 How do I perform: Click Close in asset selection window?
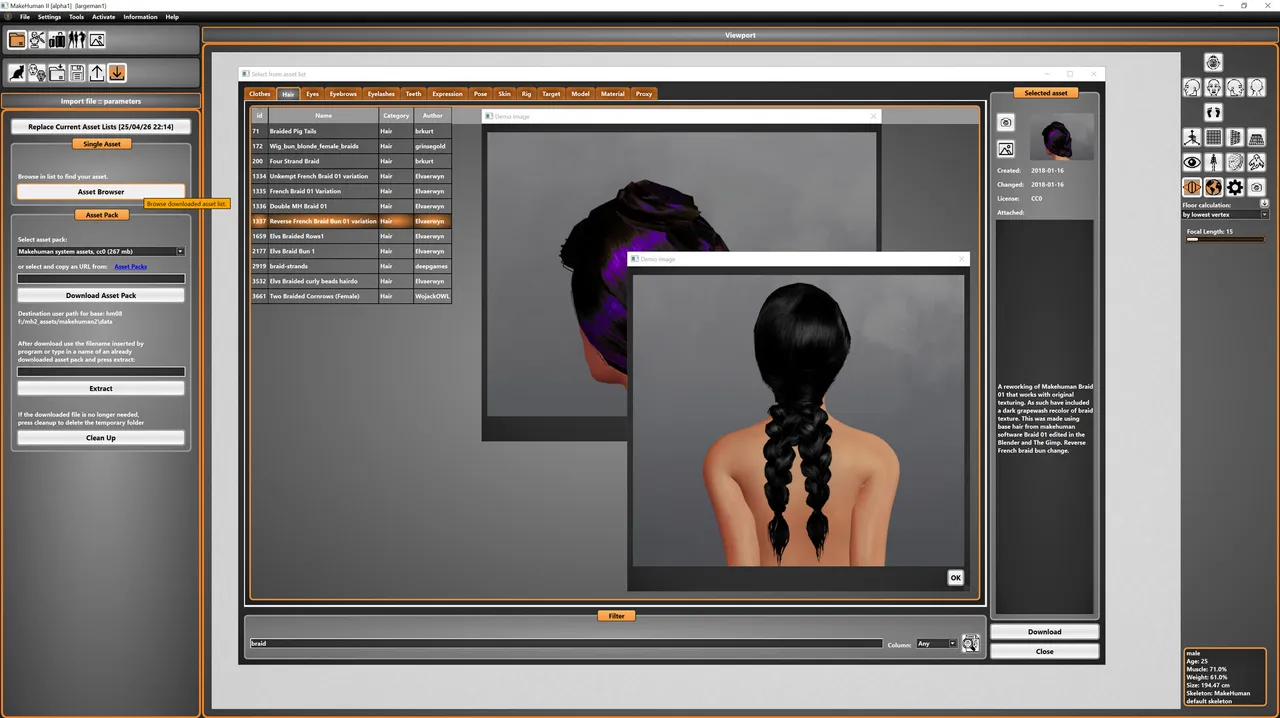tap(1045, 651)
